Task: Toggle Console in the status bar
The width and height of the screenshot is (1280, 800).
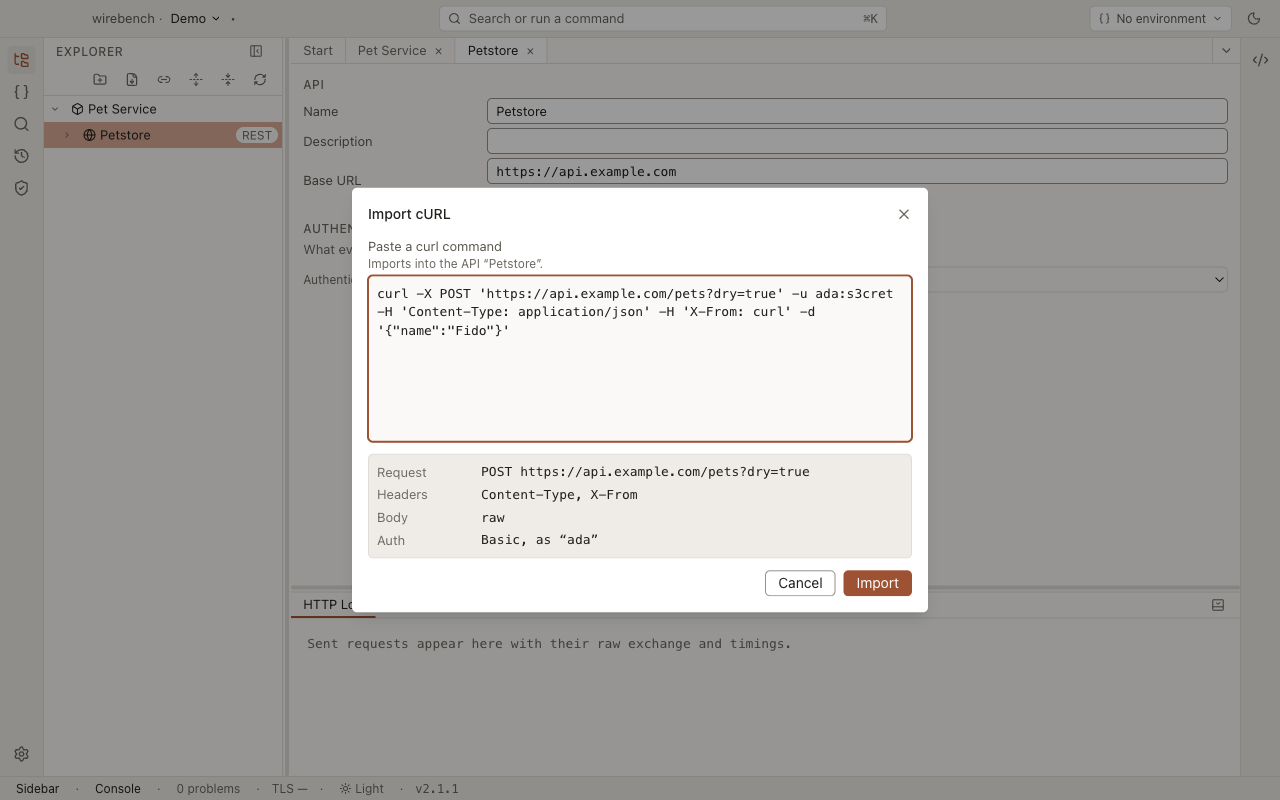Action: pos(118,789)
